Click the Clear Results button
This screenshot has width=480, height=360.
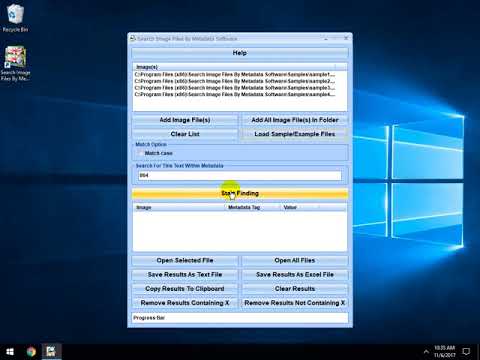(x=295, y=289)
